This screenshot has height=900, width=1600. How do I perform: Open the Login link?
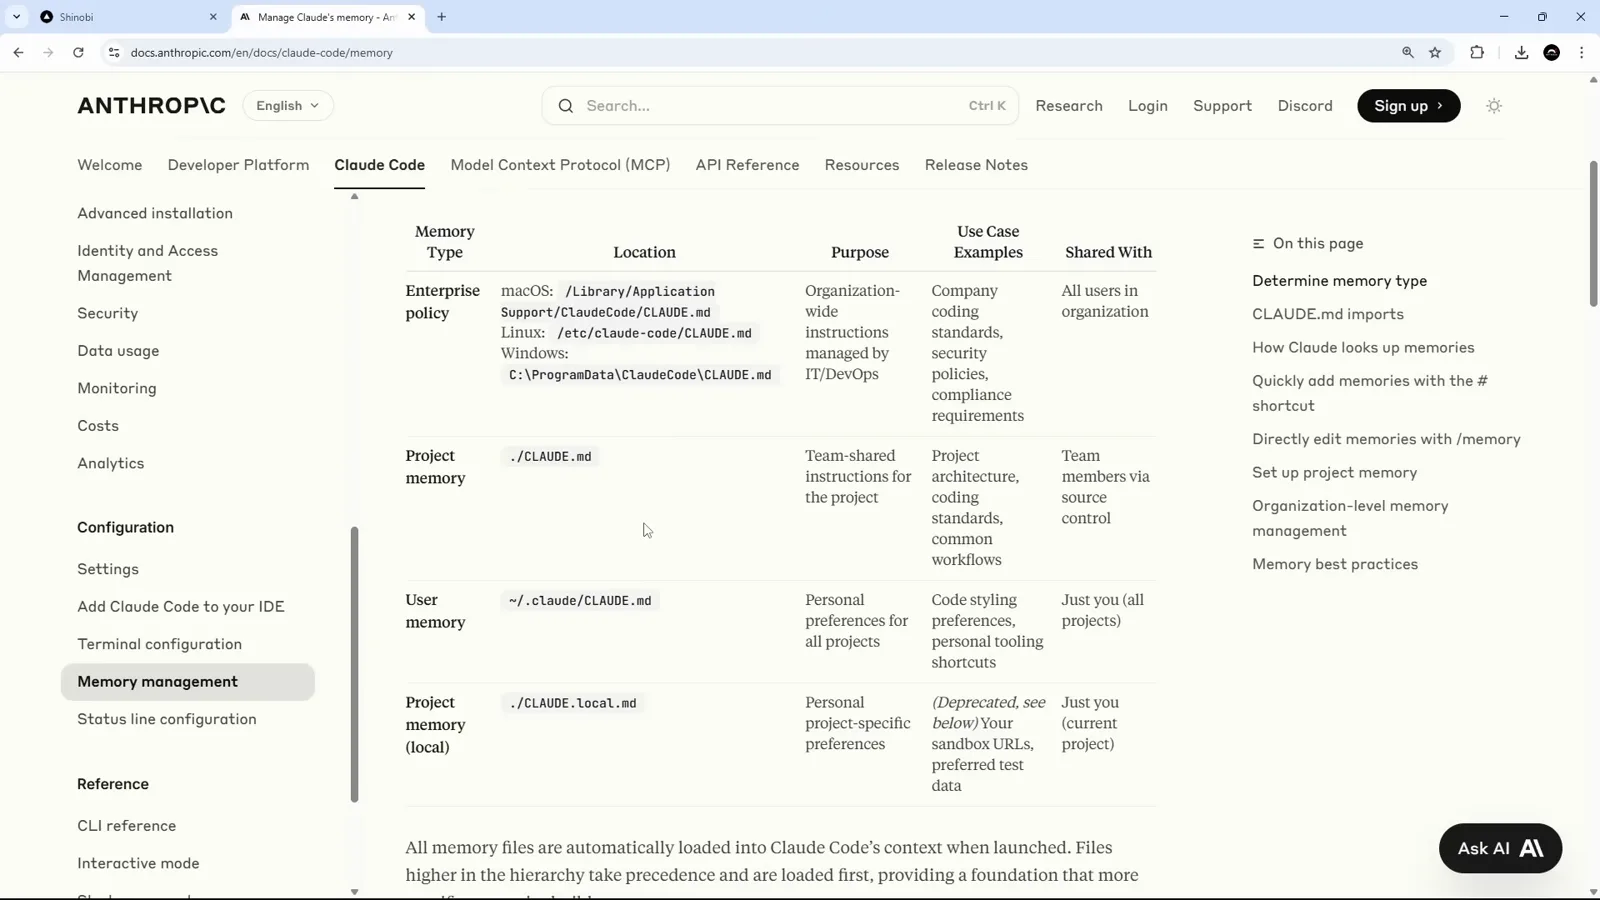pos(1148,105)
